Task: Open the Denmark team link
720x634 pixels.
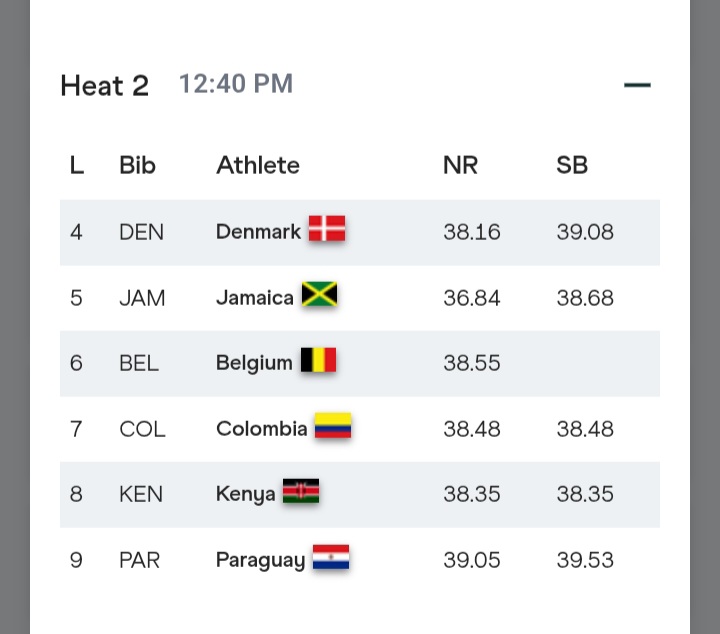Action: (x=258, y=232)
